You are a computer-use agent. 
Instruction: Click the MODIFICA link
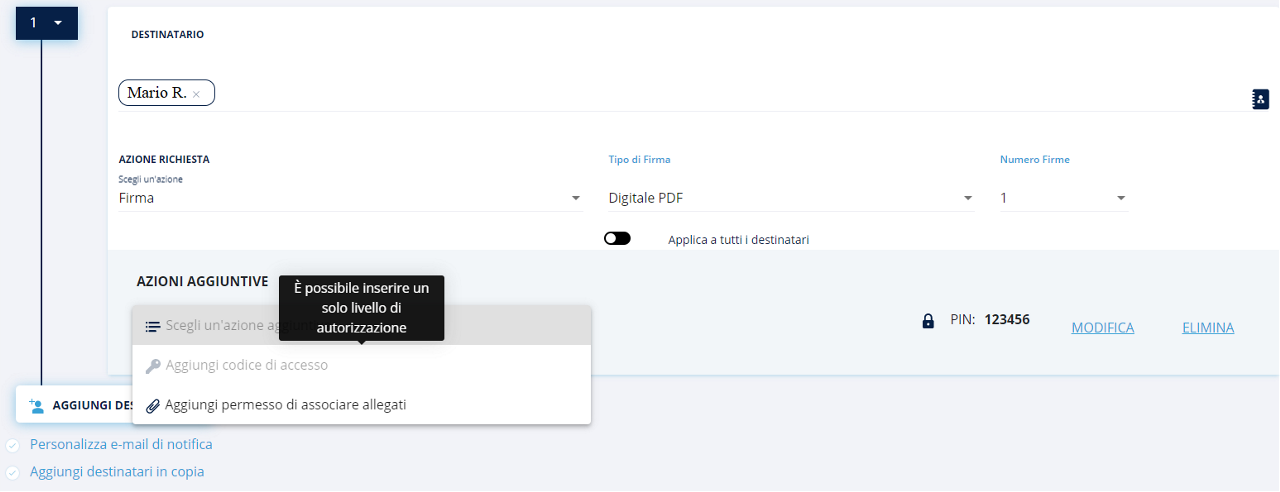1102,328
